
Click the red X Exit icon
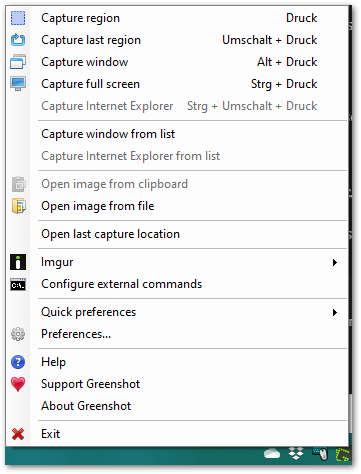[x=18, y=434]
